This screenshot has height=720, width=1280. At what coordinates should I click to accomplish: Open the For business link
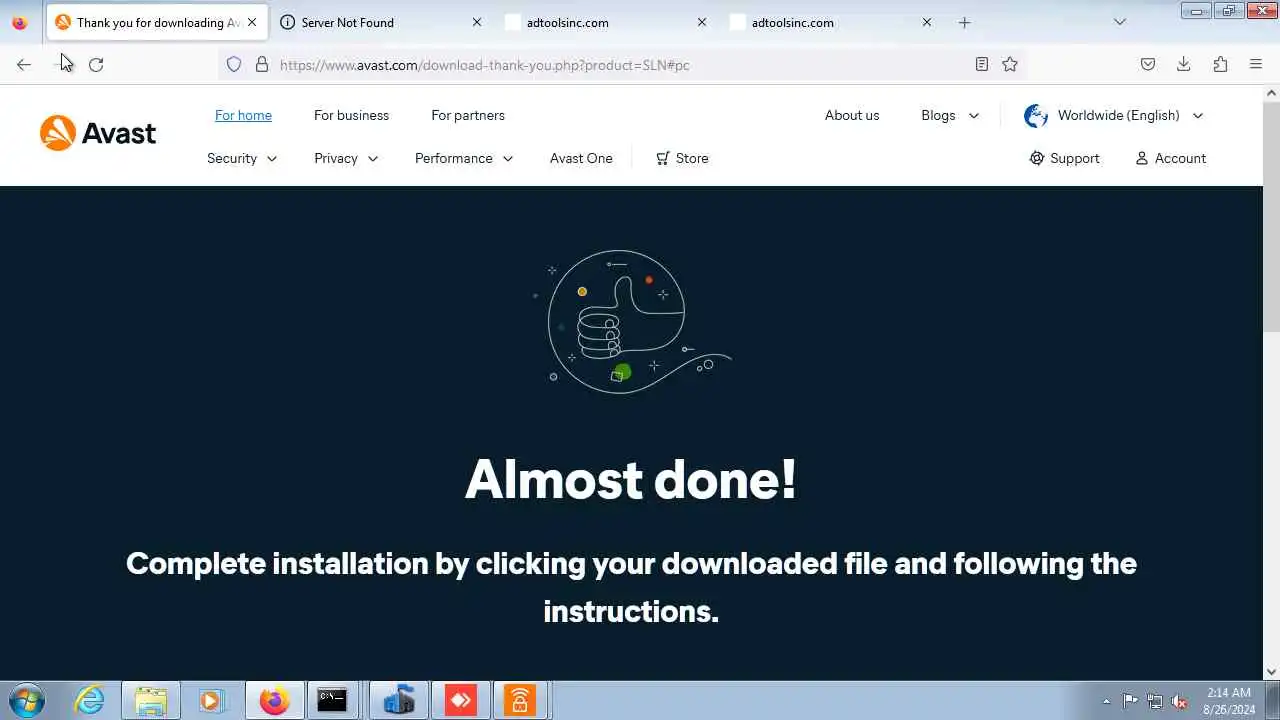351,115
